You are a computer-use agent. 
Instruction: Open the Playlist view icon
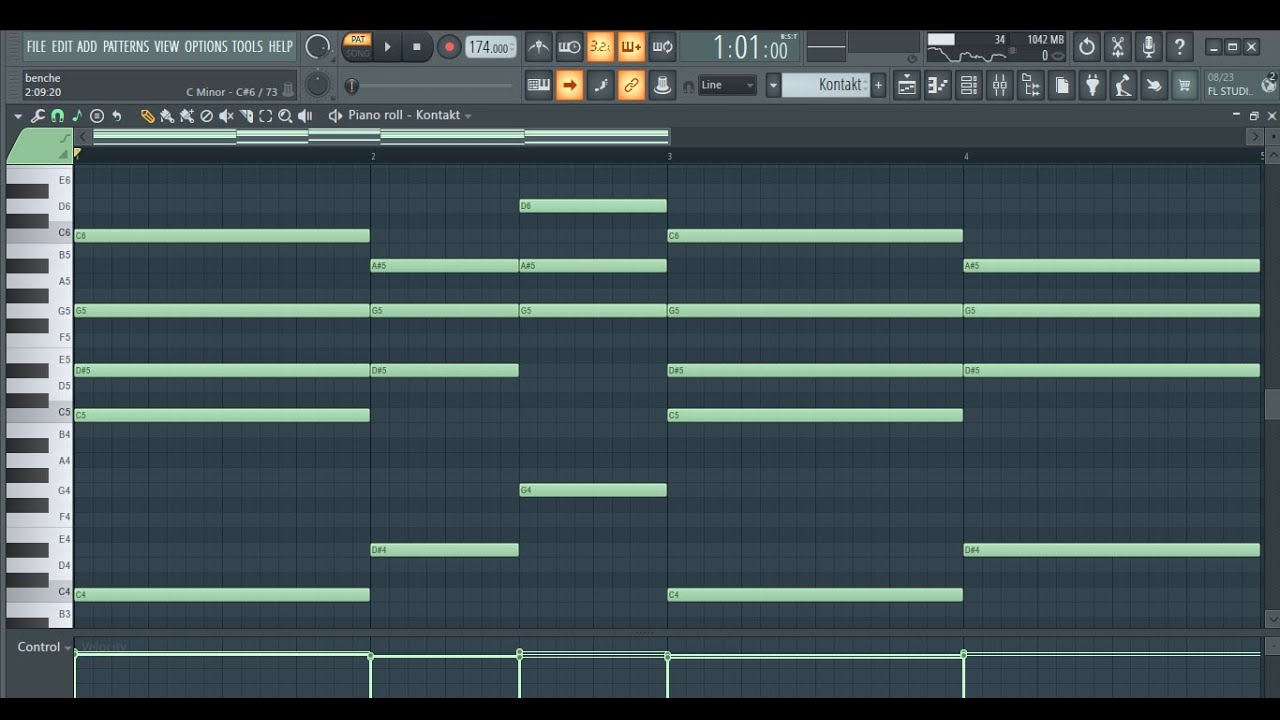pyautogui.click(x=906, y=86)
